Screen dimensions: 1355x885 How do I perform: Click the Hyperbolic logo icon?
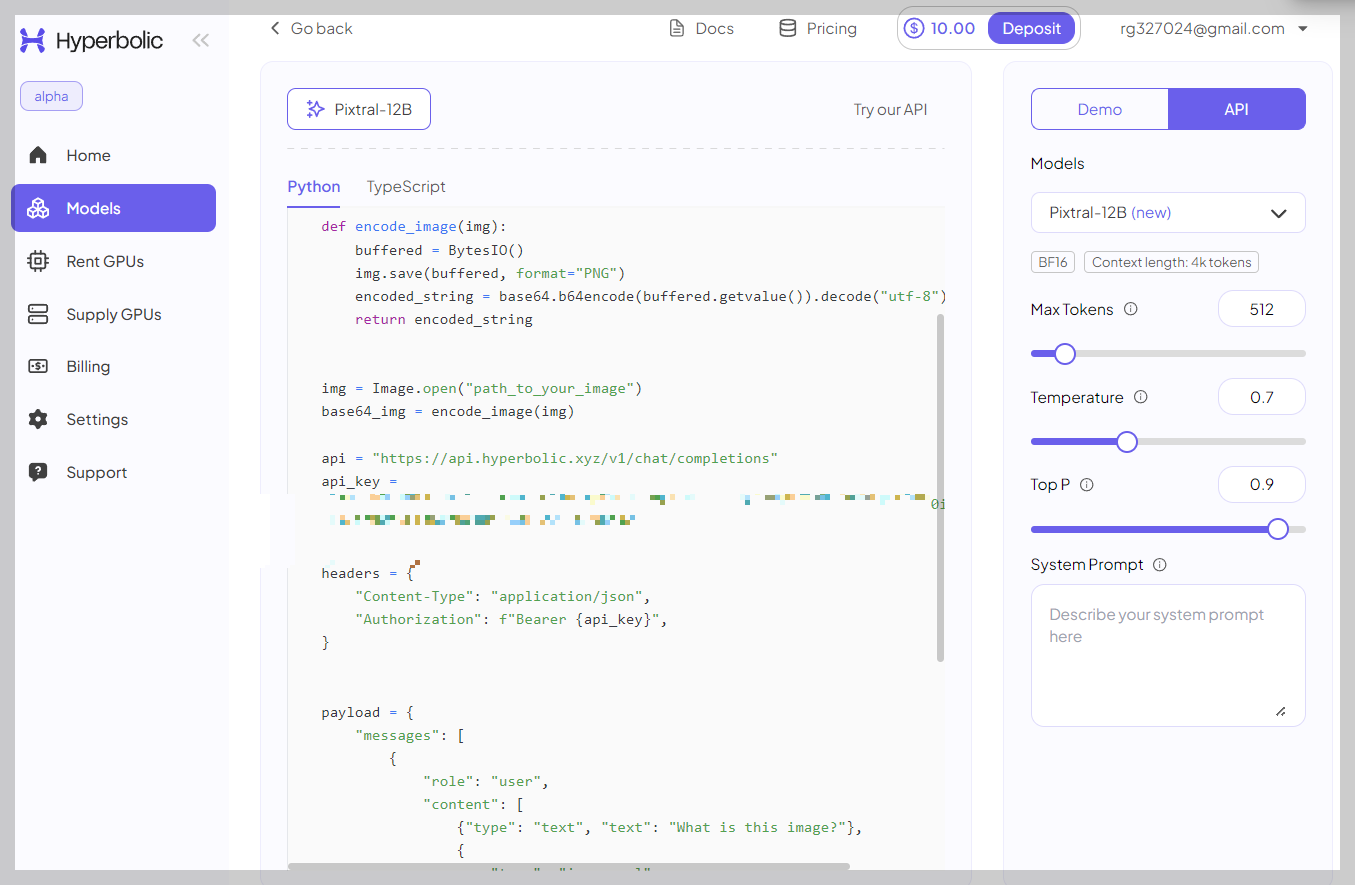[33, 40]
